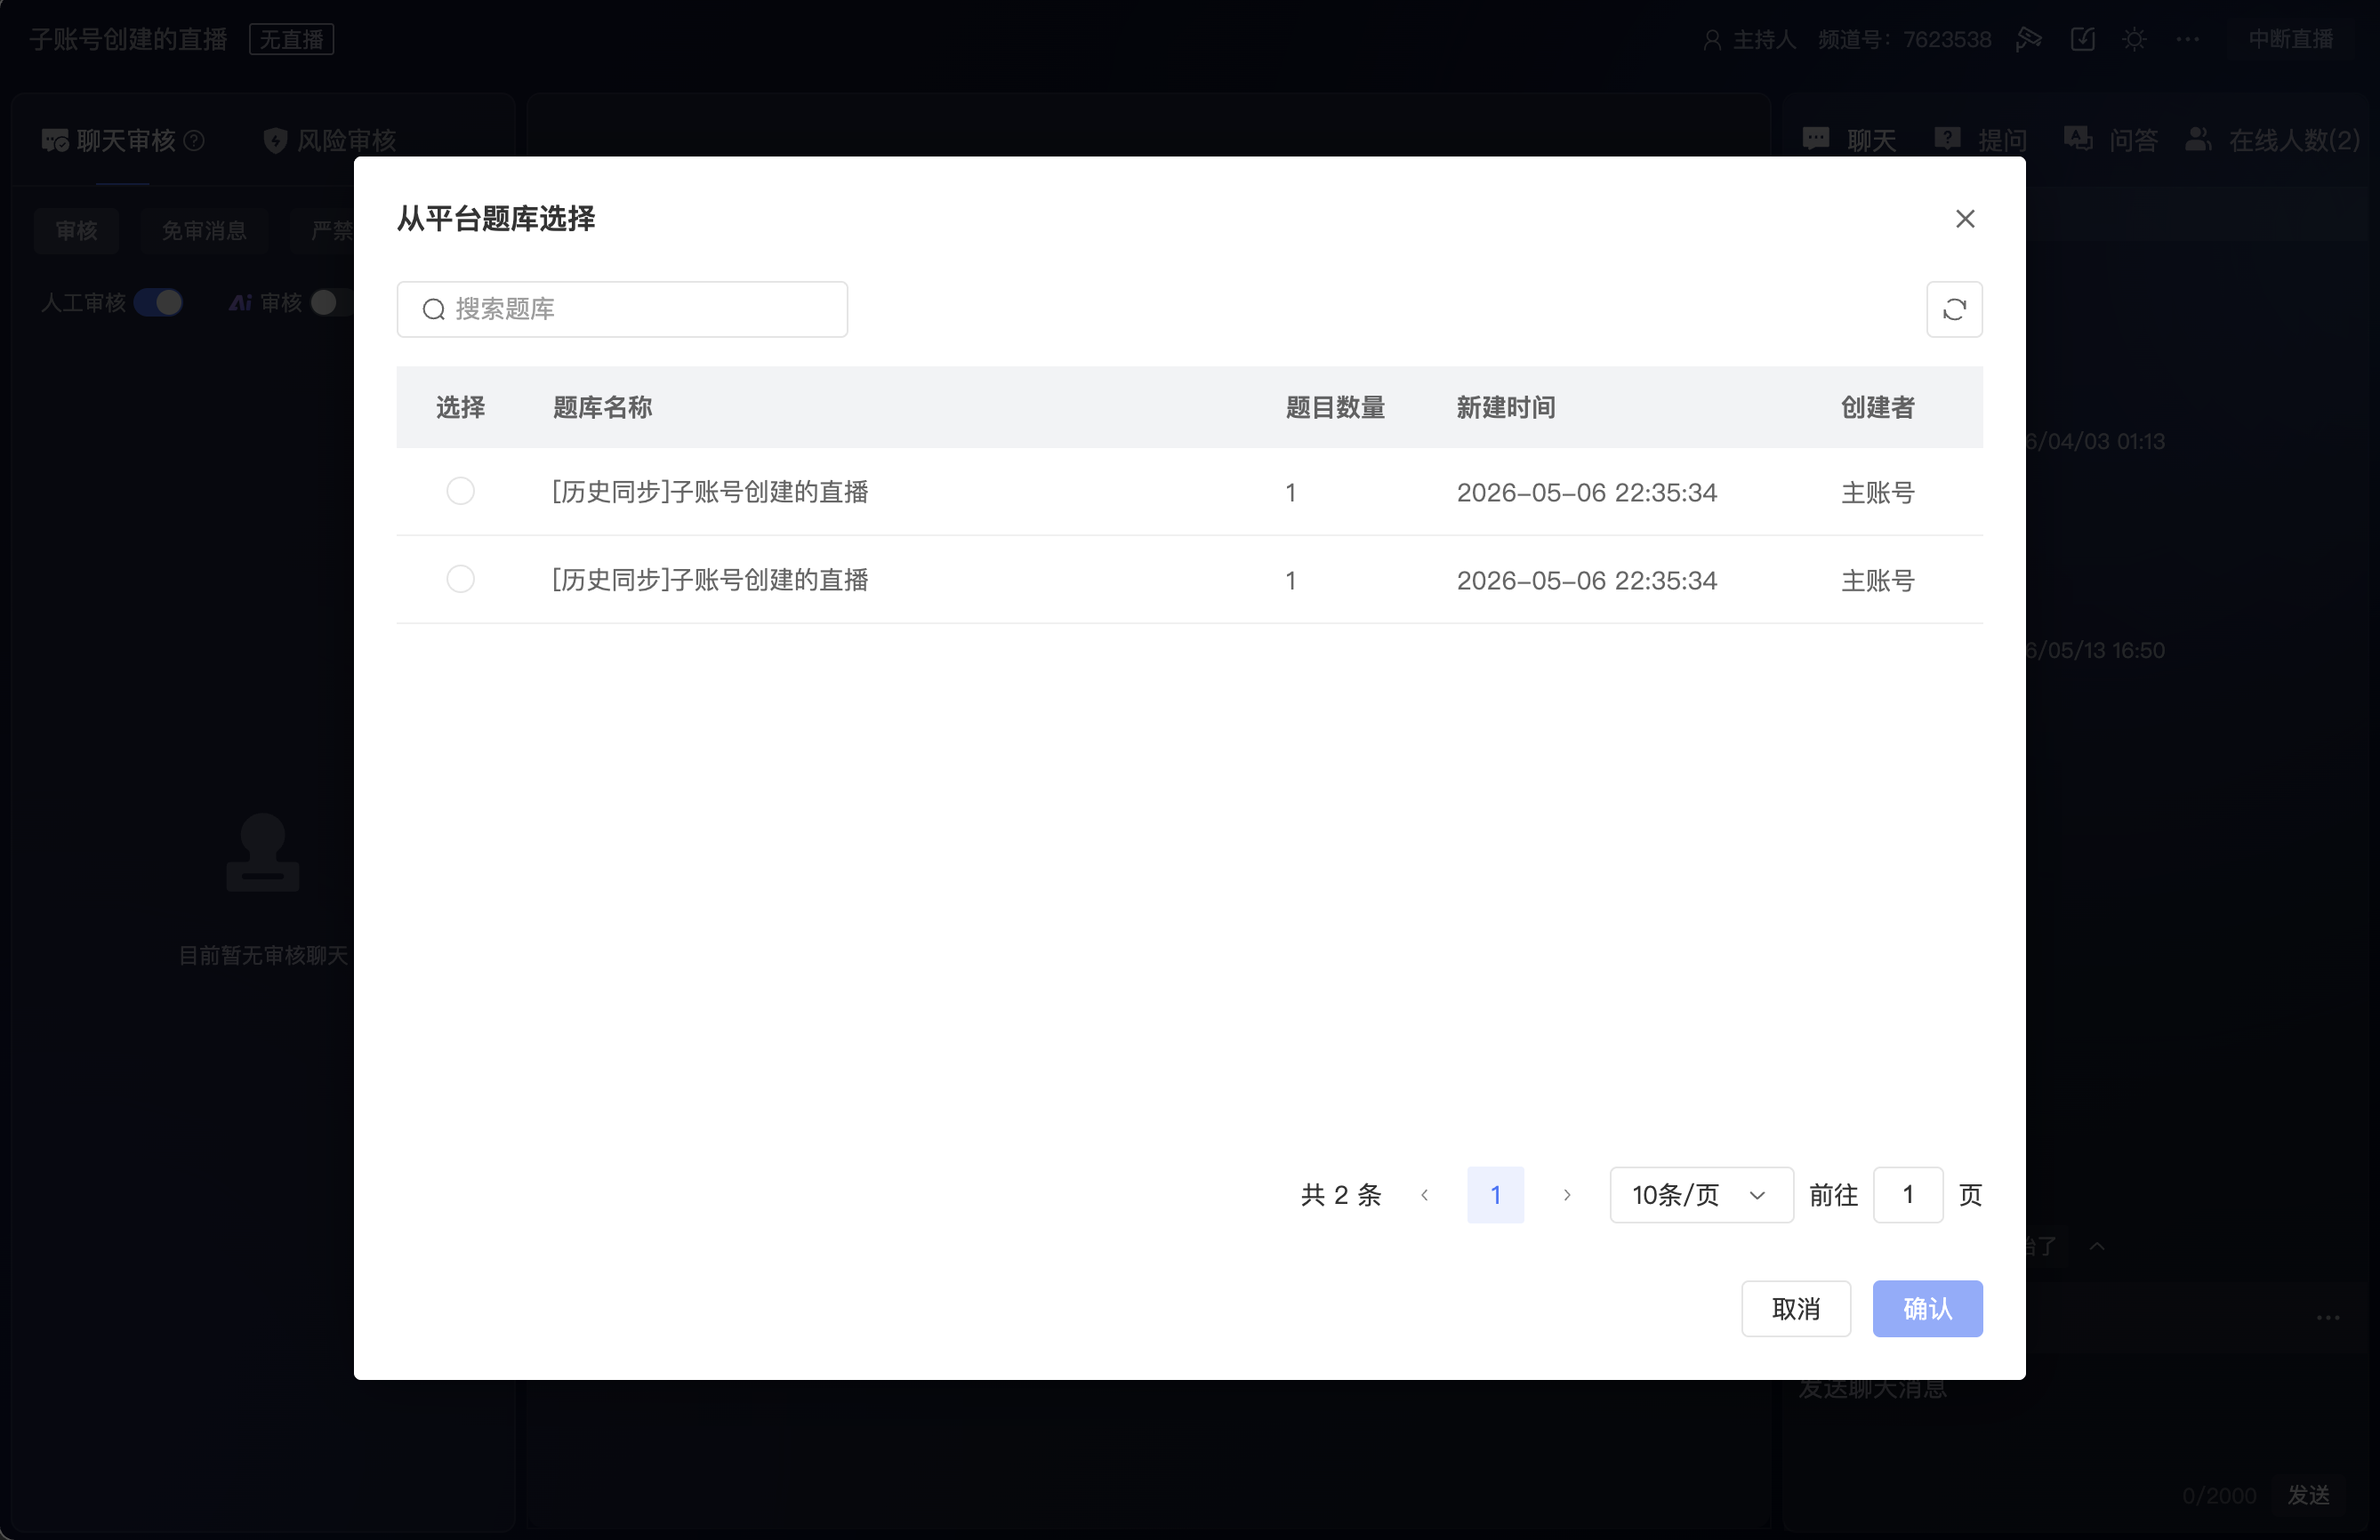Open the 聊天 tab in right panel

[x=1850, y=140]
